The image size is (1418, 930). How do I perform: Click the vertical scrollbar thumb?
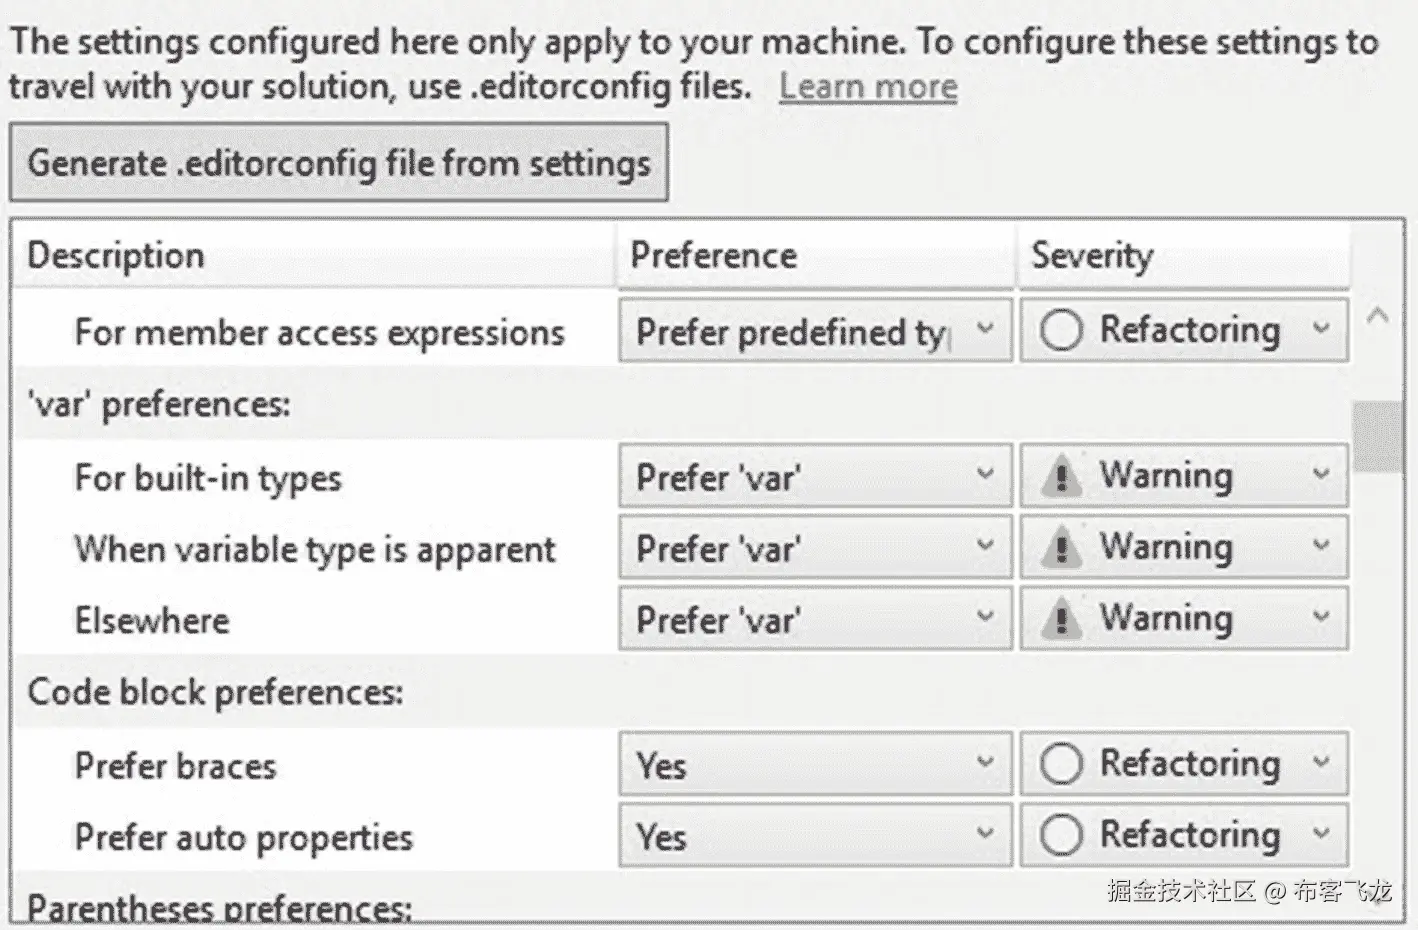click(x=1378, y=436)
